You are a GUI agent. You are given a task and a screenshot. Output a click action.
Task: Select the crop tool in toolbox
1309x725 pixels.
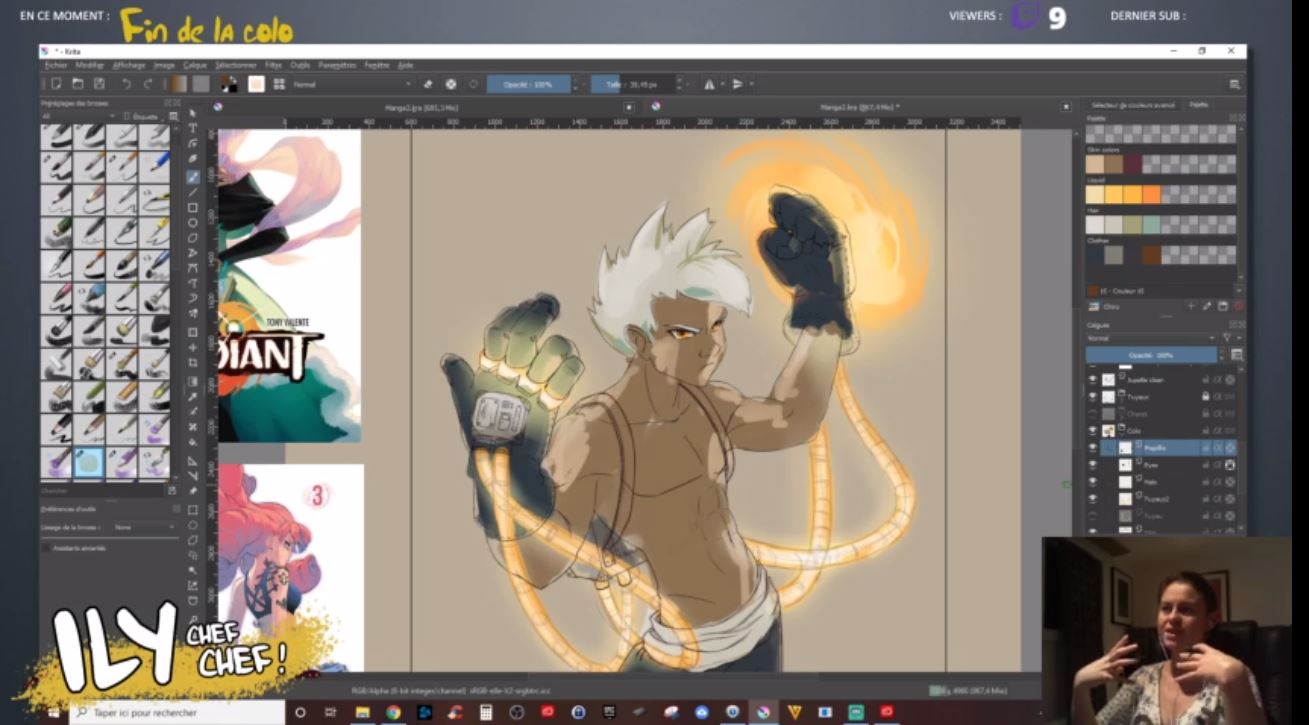192,362
